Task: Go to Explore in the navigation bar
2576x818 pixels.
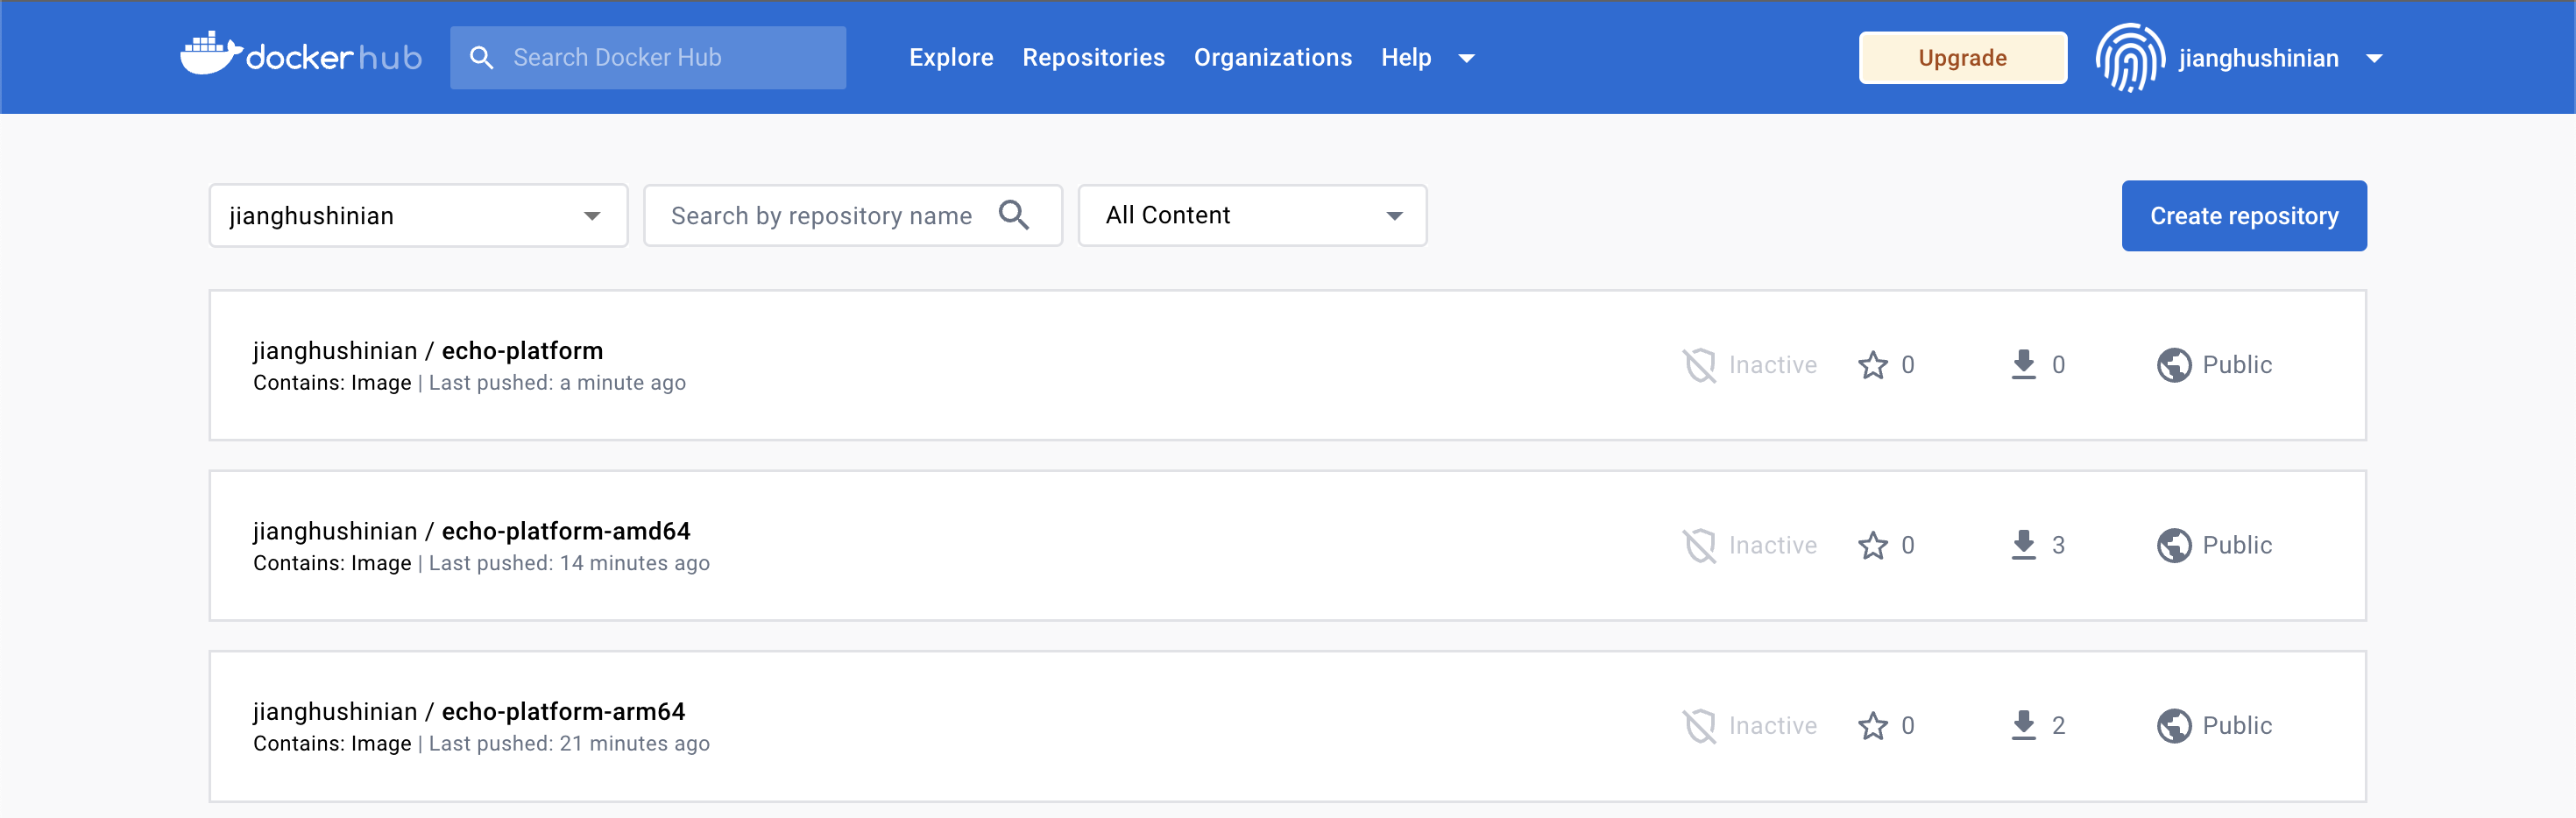Action: tap(950, 58)
